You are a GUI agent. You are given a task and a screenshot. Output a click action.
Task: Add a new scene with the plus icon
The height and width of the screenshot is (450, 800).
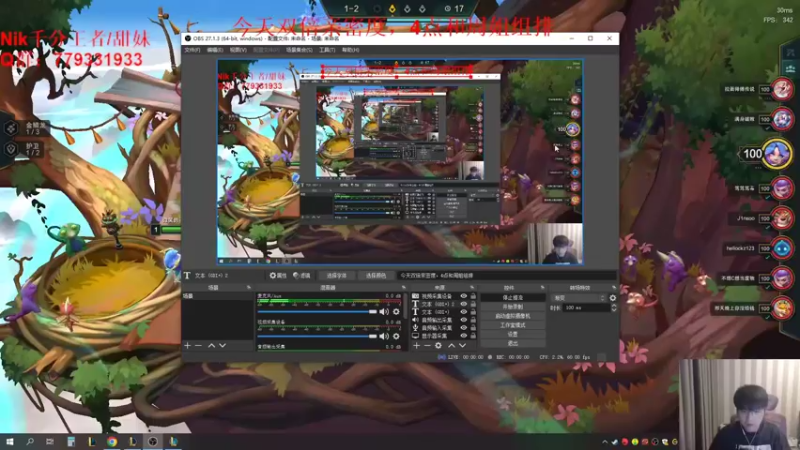click(x=187, y=345)
